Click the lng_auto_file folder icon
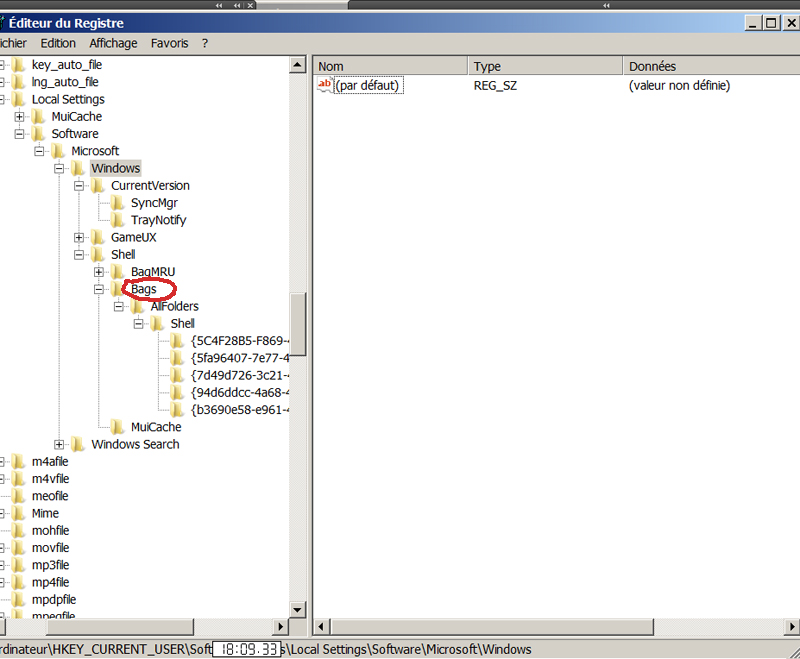The height and width of the screenshot is (659, 800). click(x=18, y=82)
